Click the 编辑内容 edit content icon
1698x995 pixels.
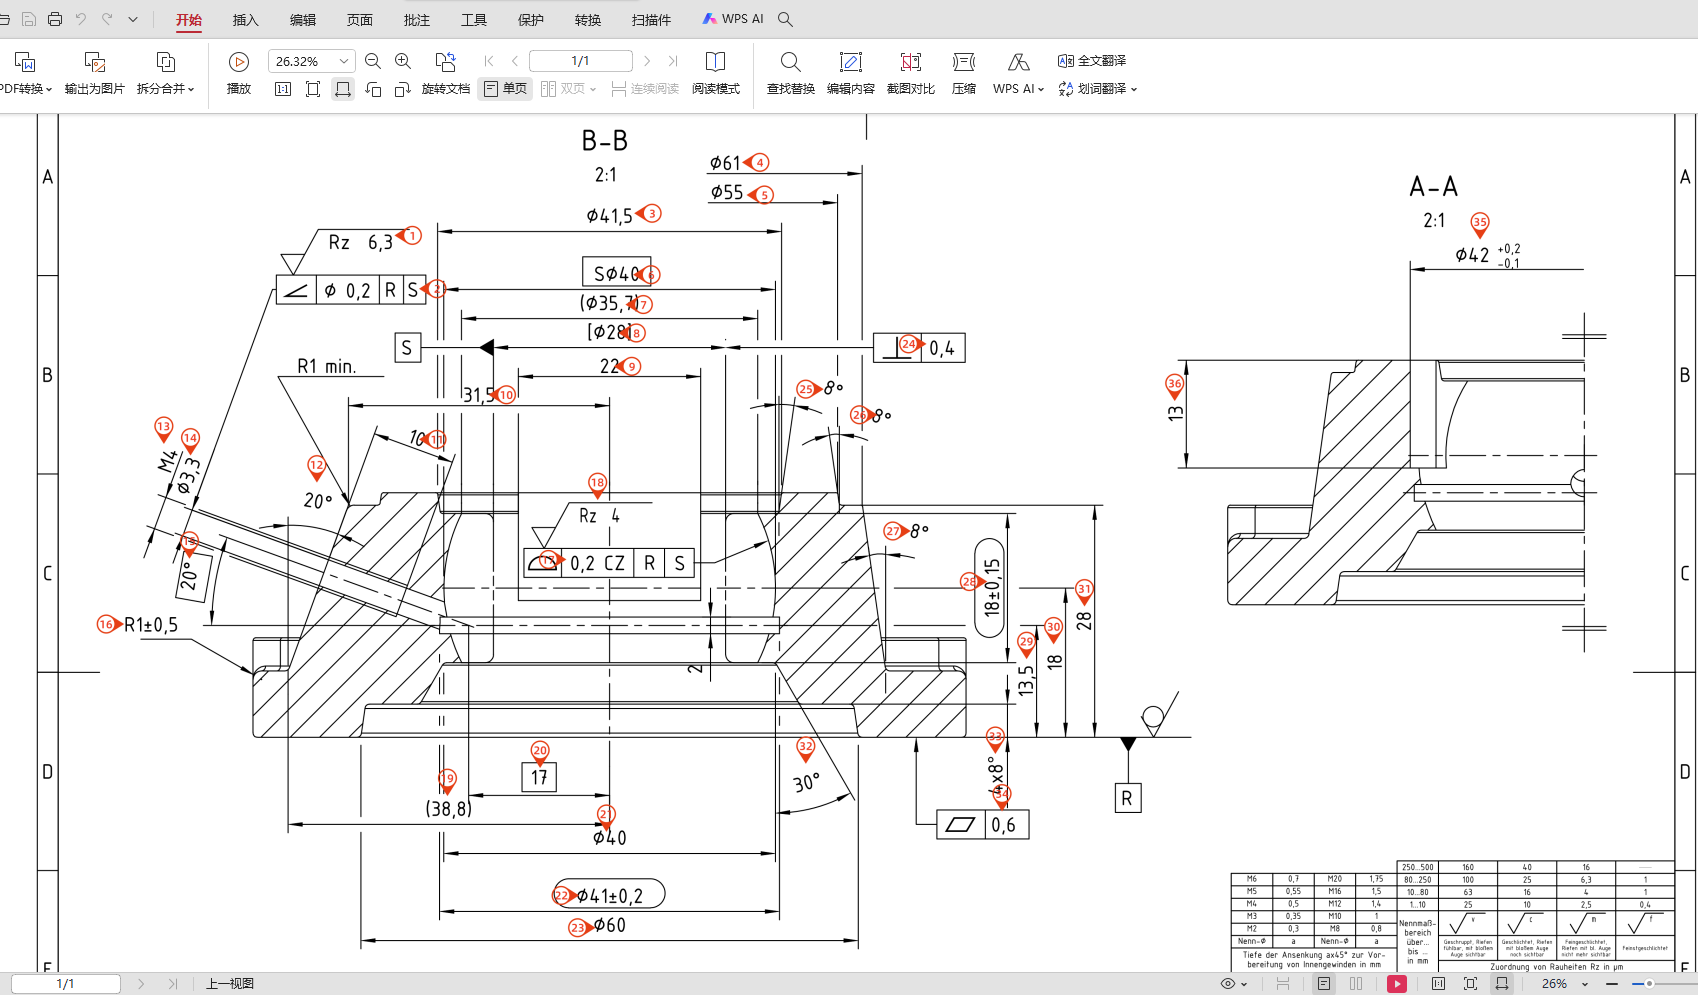click(x=850, y=73)
